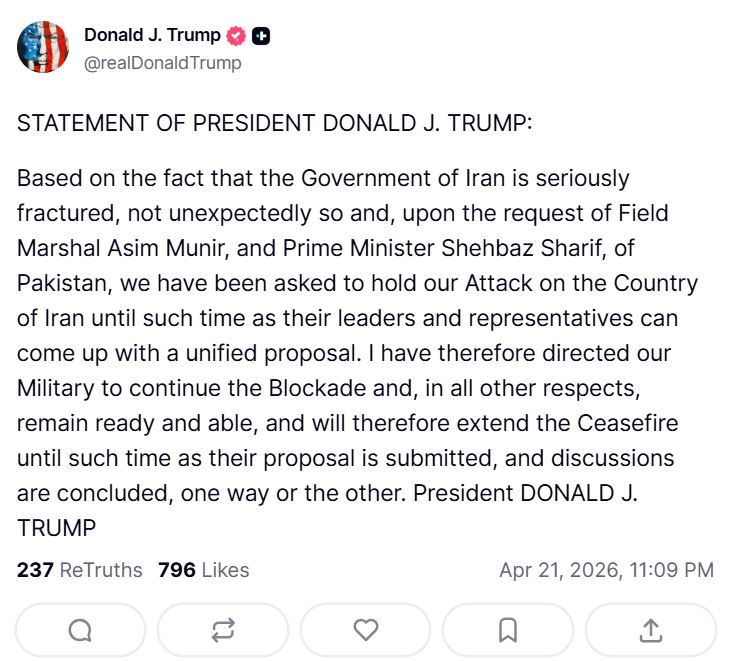Click the red verified checkmark badge
This screenshot has width=735, height=661.
tap(237, 36)
